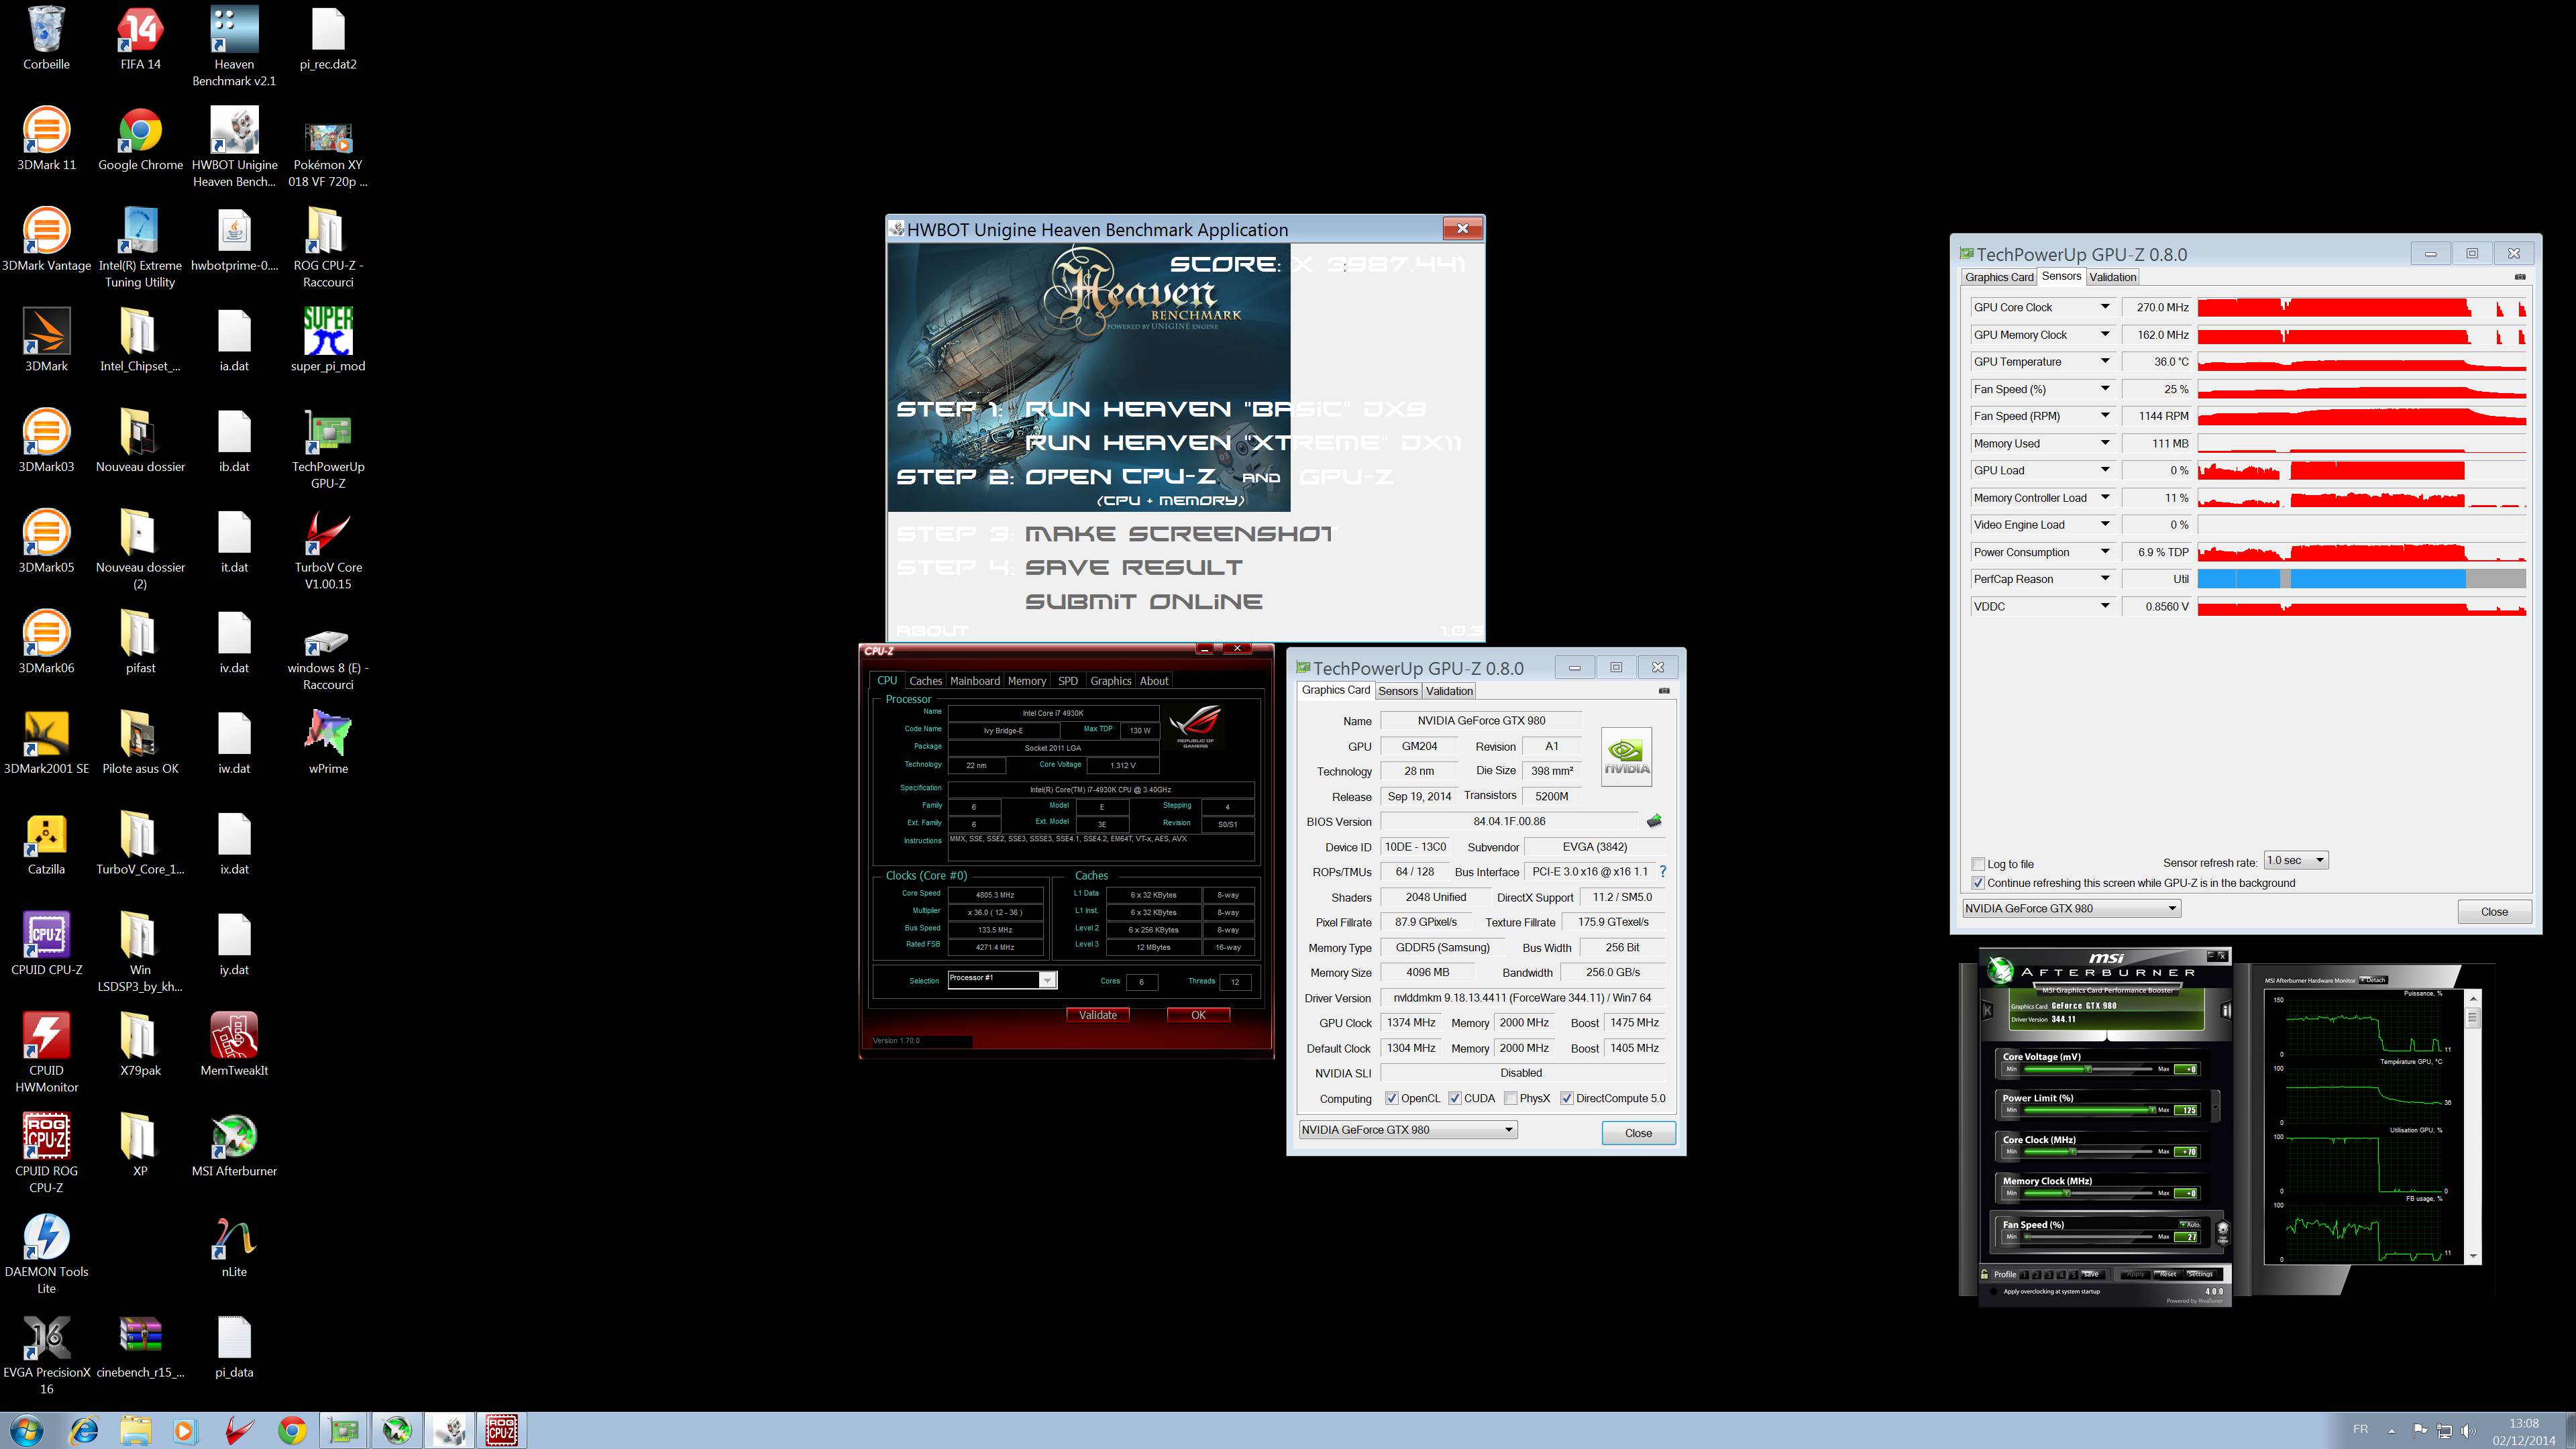Open the GPU Core Clock sensor dropdown
Image resolution: width=2576 pixels, height=1449 pixels.
tap(2104, 307)
